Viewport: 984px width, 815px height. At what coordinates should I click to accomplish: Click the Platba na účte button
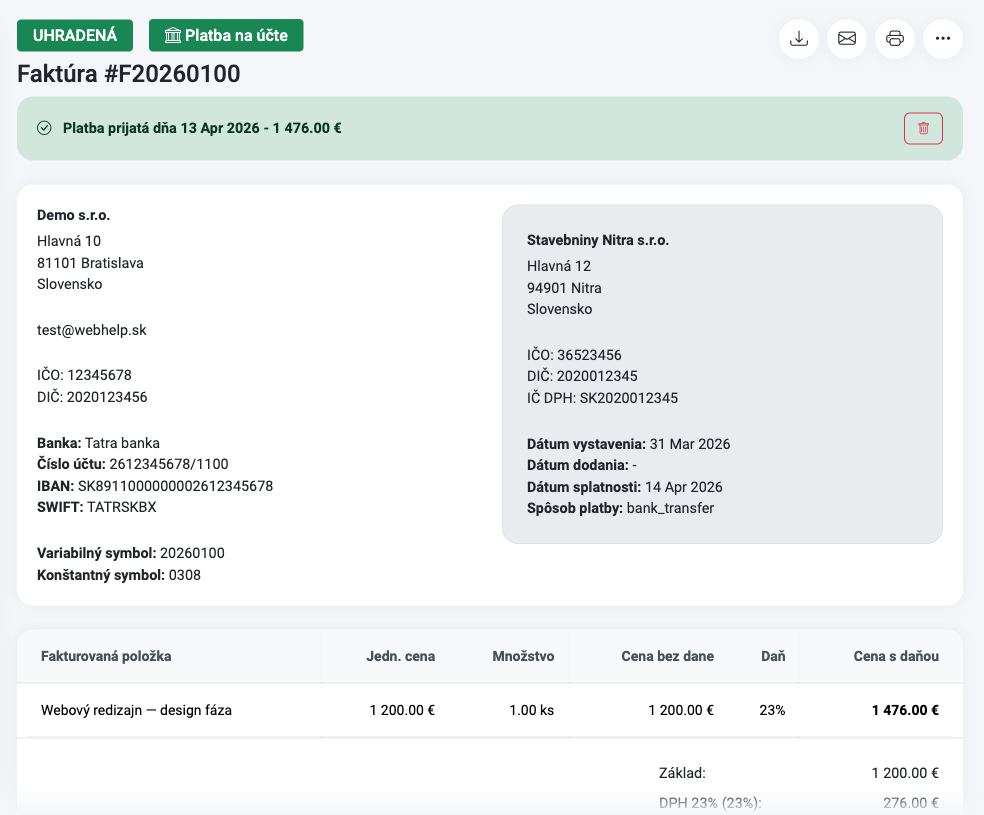point(226,35)
